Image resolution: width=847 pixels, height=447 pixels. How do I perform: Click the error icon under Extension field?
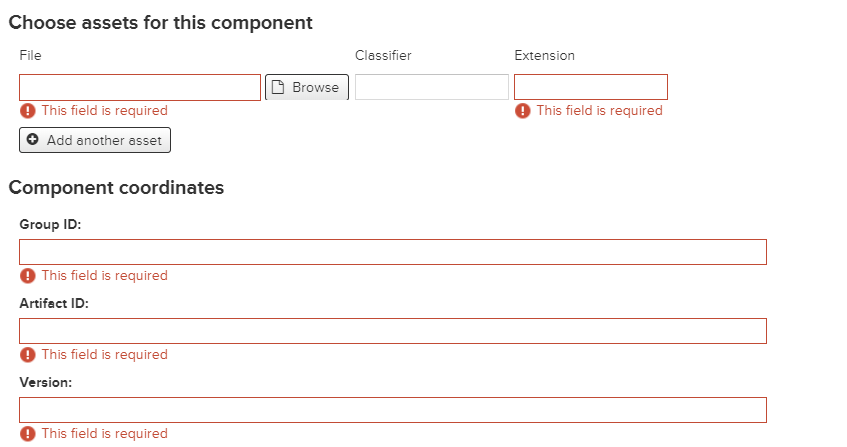click(523, 111)
